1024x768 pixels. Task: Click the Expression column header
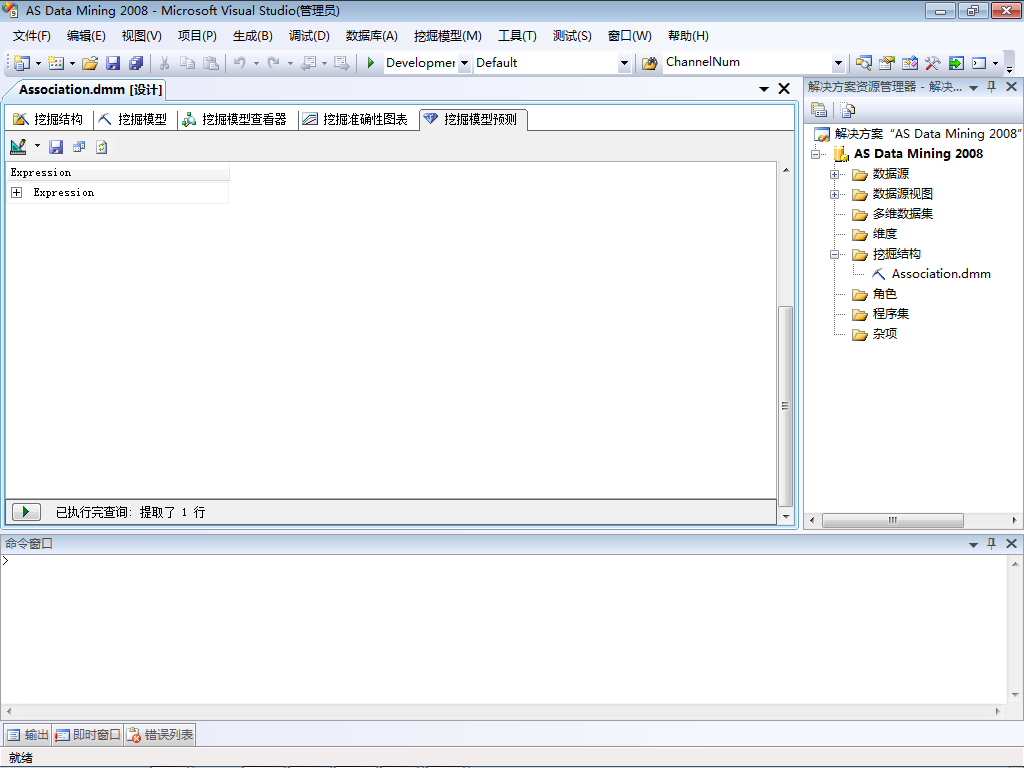click(x=118, y=172)
